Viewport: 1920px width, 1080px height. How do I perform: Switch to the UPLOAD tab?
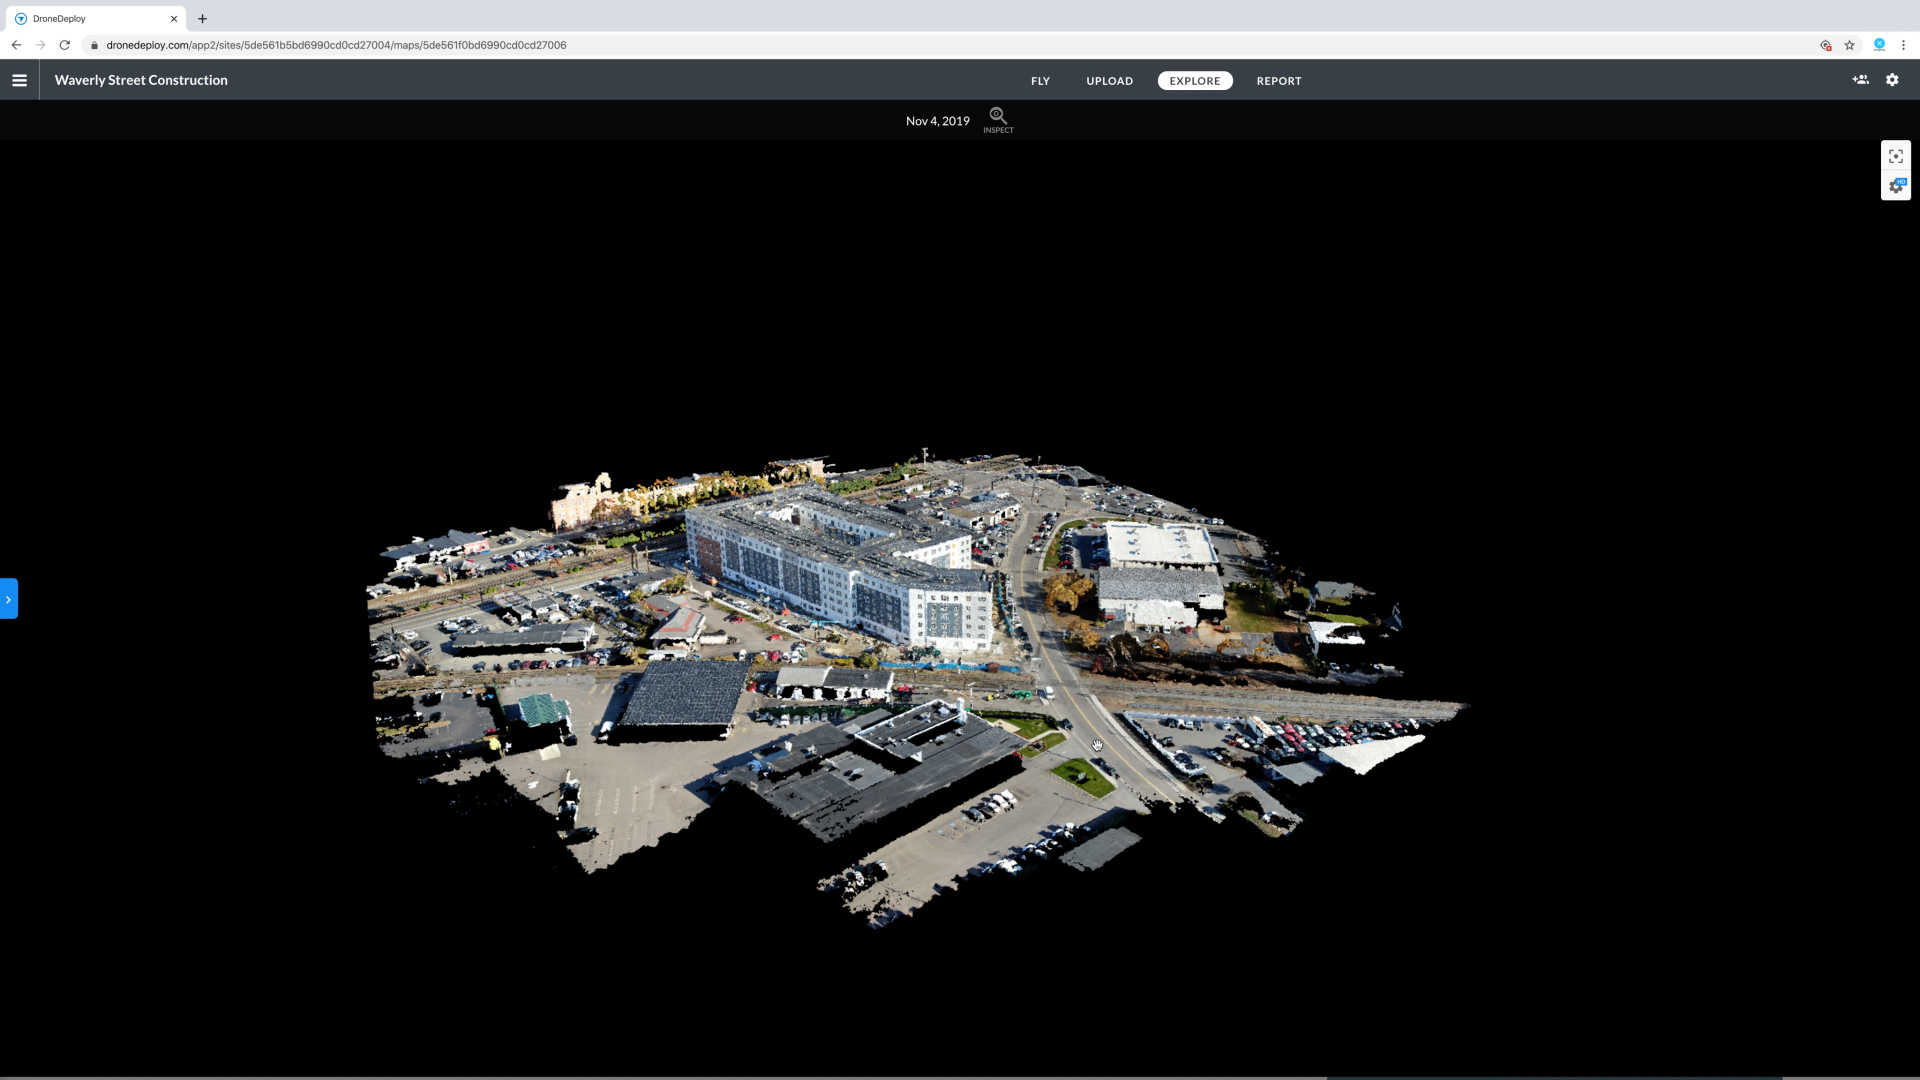click(1110, 81)
